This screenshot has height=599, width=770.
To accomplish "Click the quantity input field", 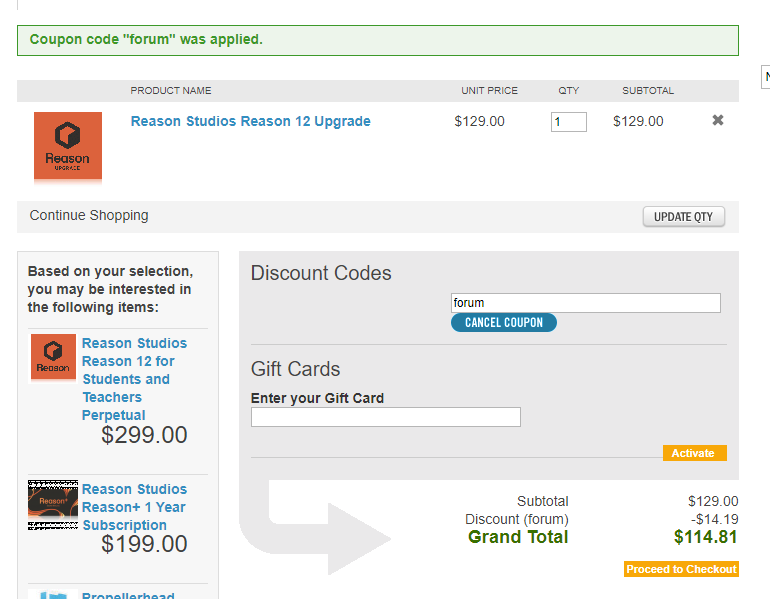I will (x=569, y=122).
